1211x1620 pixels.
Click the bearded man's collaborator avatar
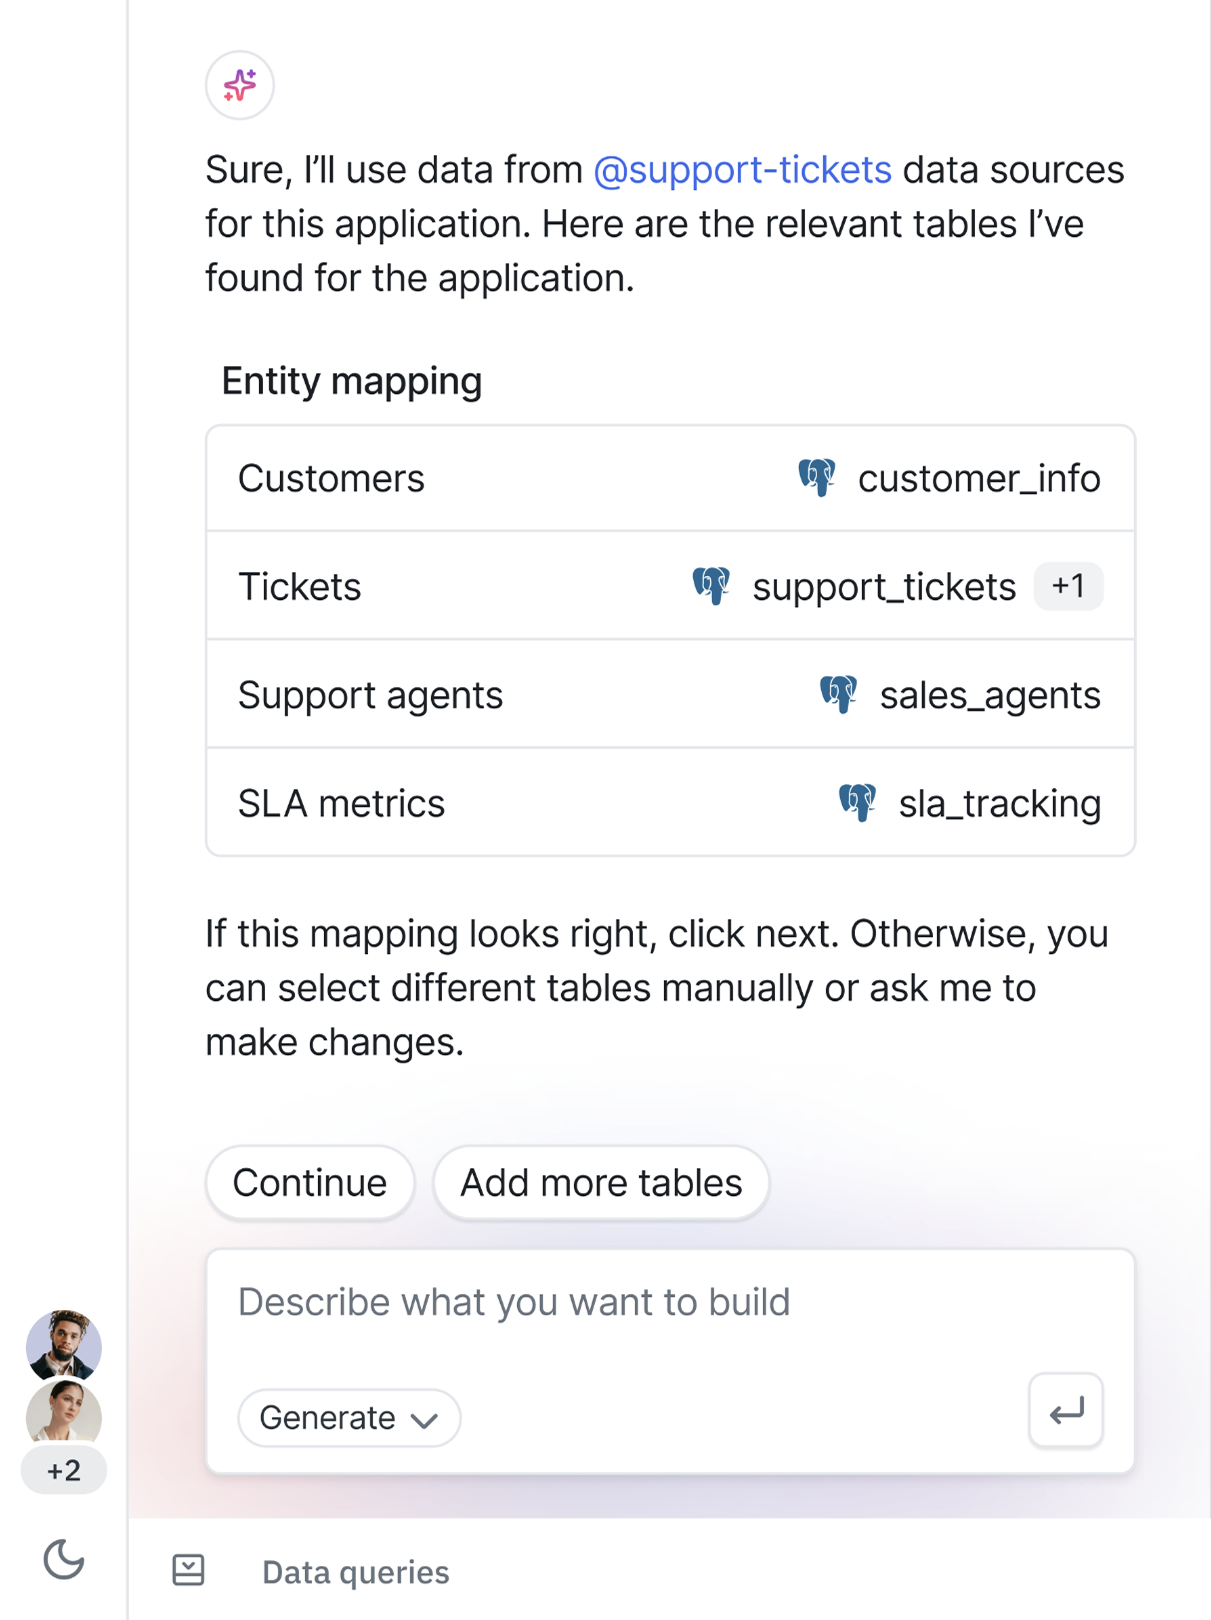[64, 1345]
